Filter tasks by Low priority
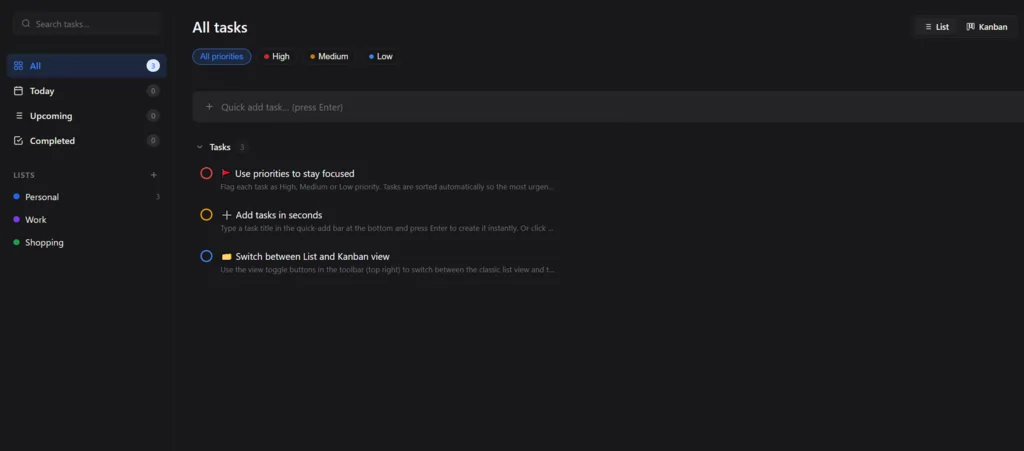This screenshot has width=1024, height=451. [x=381, y=57]
